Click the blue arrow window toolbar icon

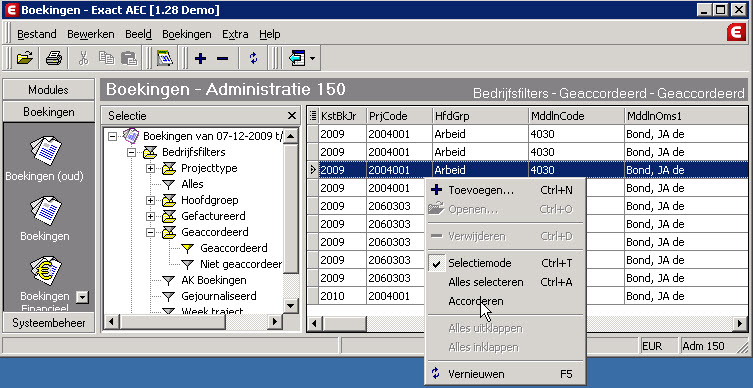coord(297,59)
